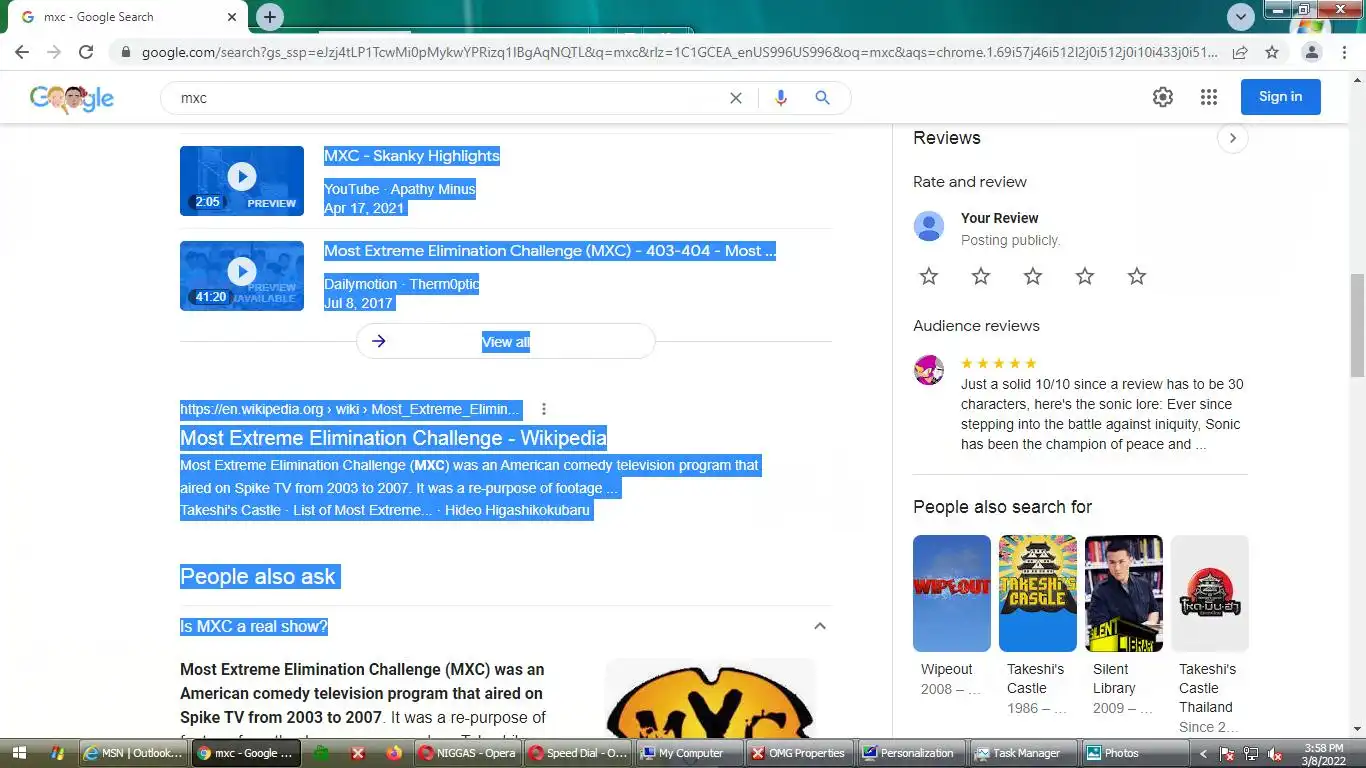
Task: Open the Takeshi's Castle Thailand card
Action: pos(1210,635)
